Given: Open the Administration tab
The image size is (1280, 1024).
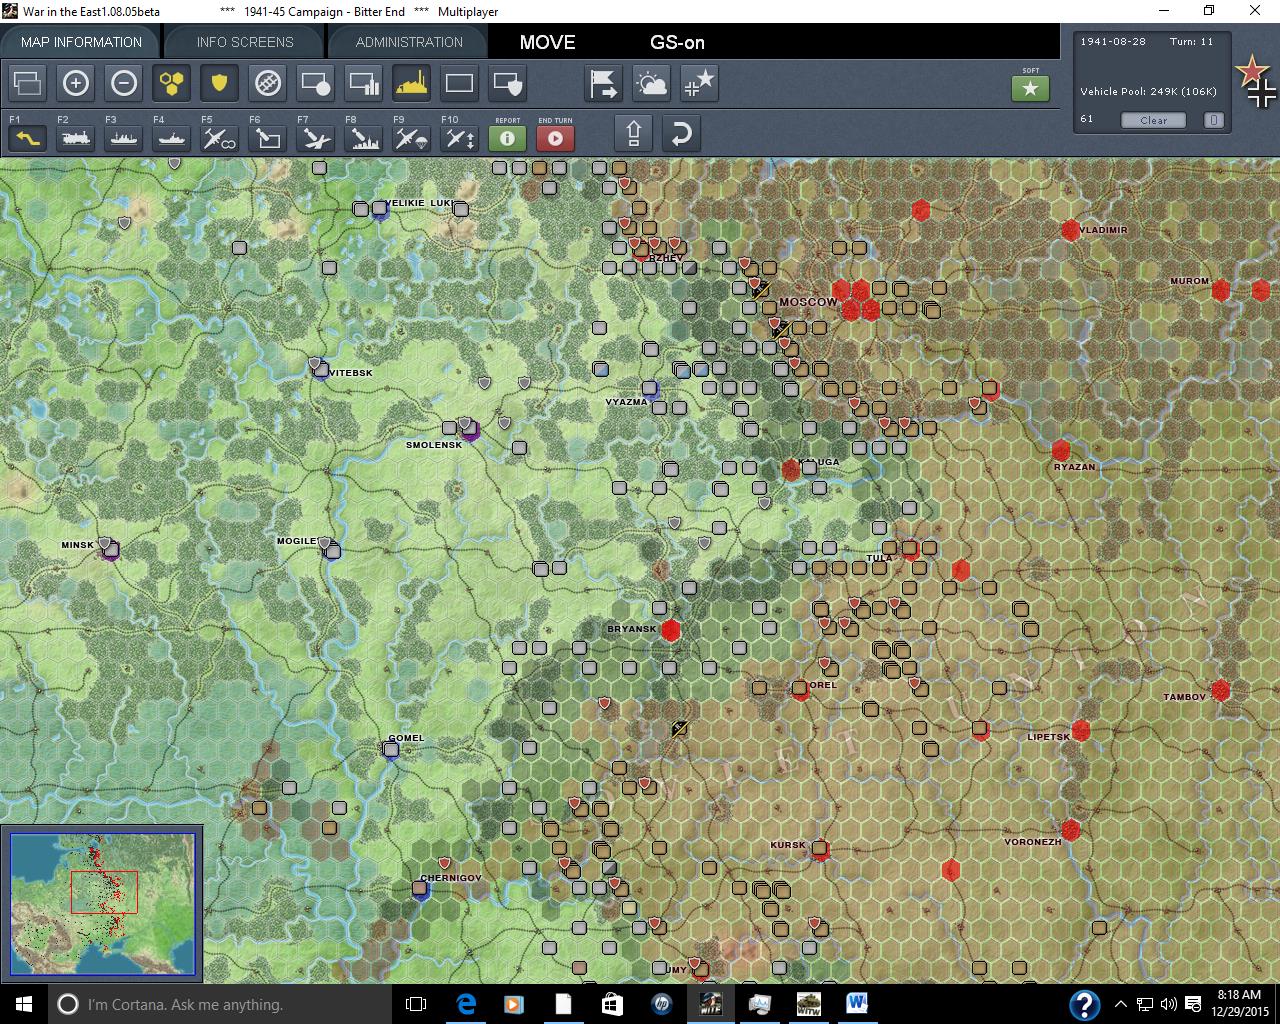Looking at the screenshot, I should pos(409,42).
